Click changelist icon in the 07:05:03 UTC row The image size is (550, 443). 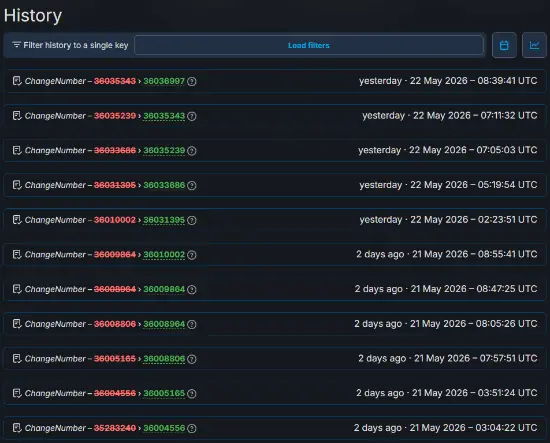click(x=17, y=150)
